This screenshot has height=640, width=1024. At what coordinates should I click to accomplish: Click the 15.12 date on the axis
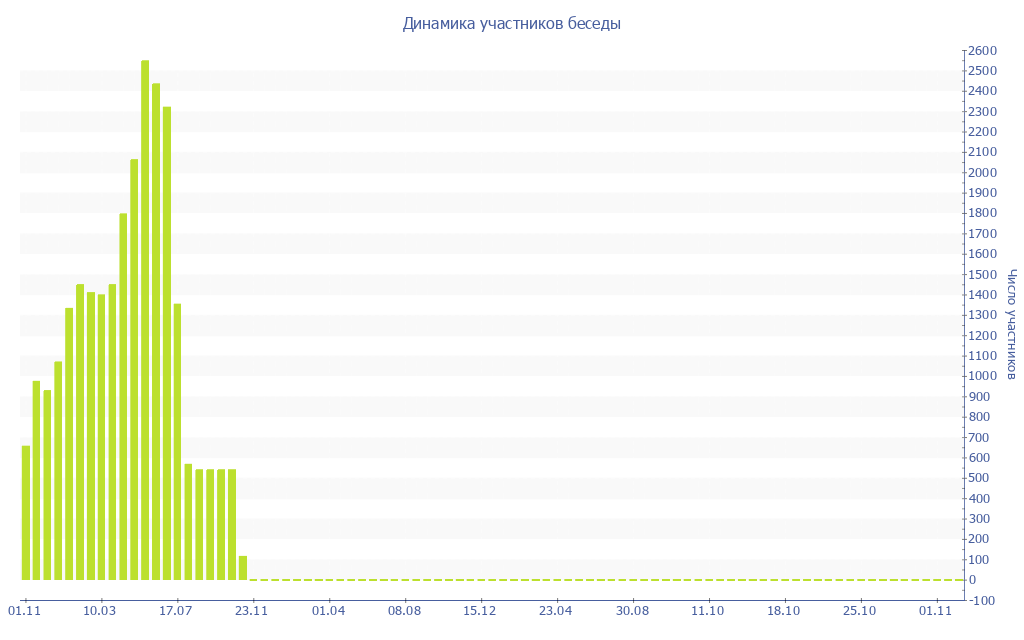click(x=480, y=610)
